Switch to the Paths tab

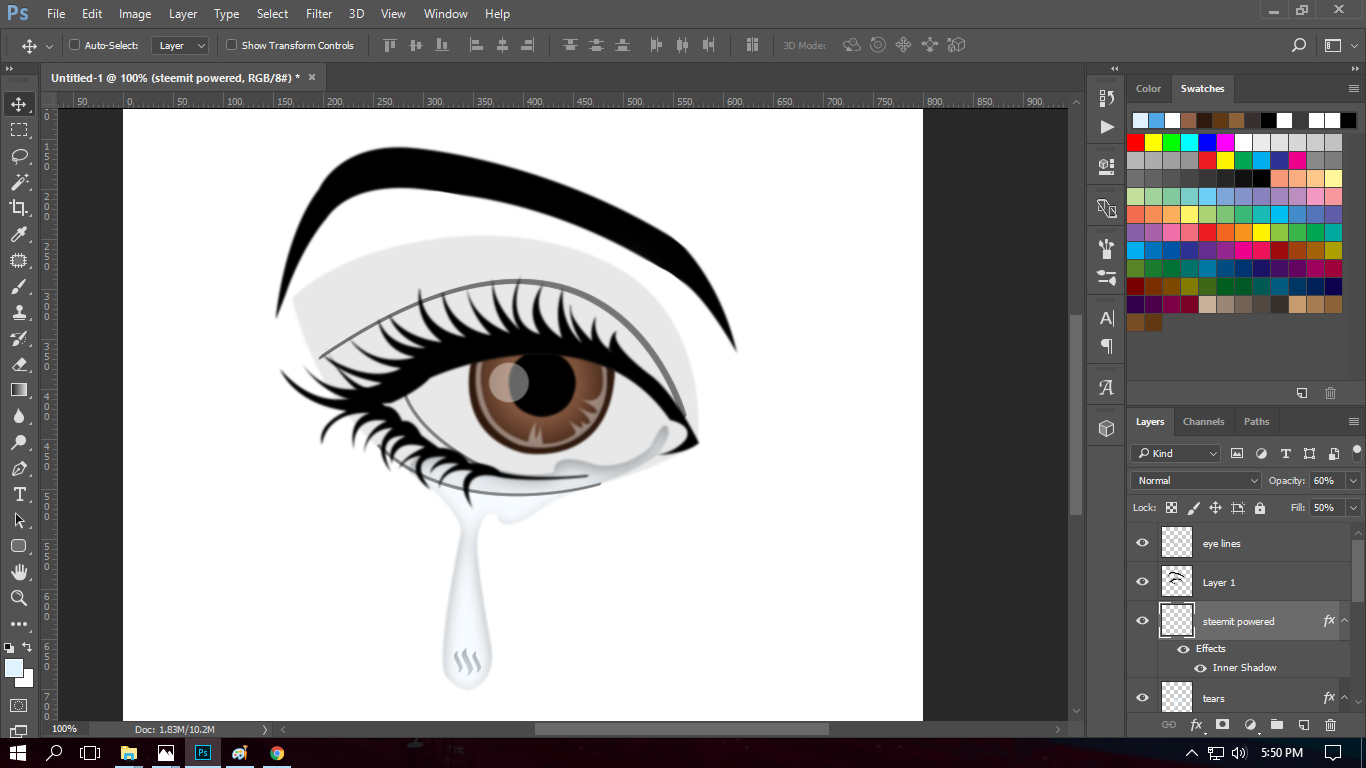pyautogui.click(x=1257, y=422)
